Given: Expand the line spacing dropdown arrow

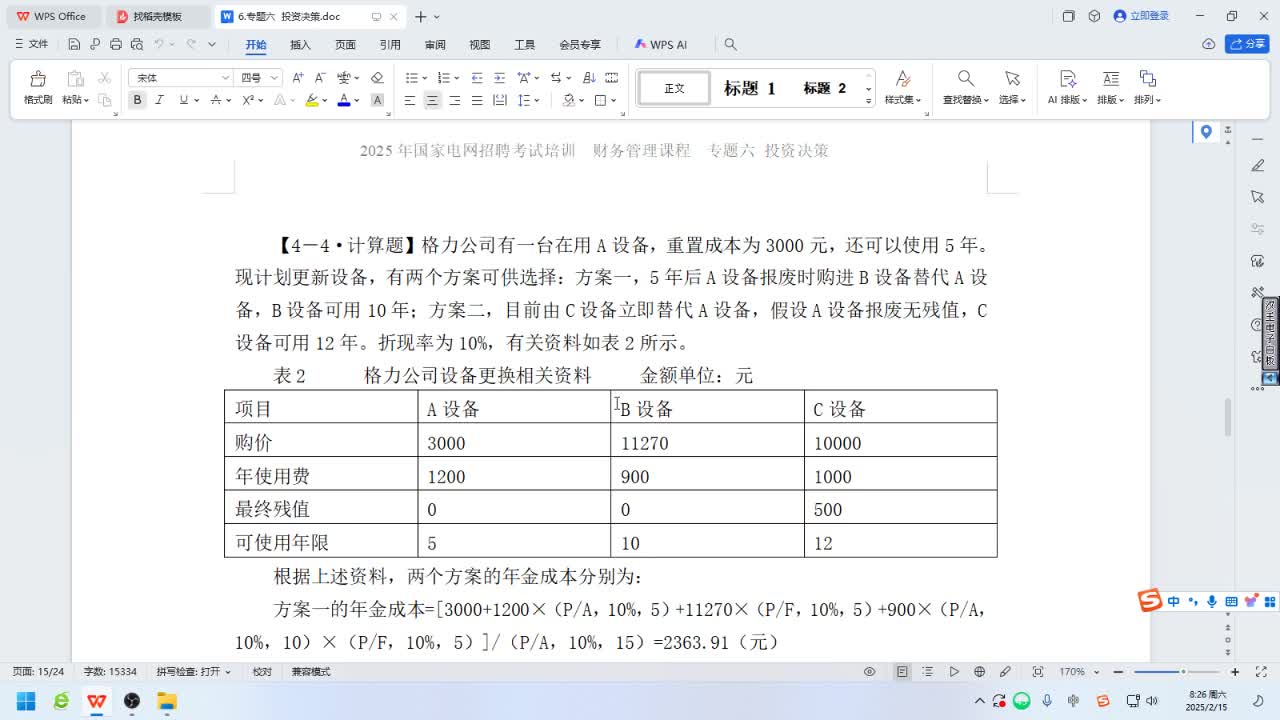Looking at the screenshot, I should click(537, 100).
